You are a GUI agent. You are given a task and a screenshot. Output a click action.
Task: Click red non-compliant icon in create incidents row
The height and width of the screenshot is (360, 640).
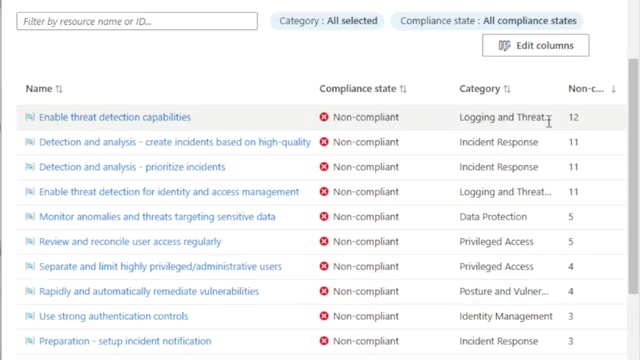click(324, 142)
